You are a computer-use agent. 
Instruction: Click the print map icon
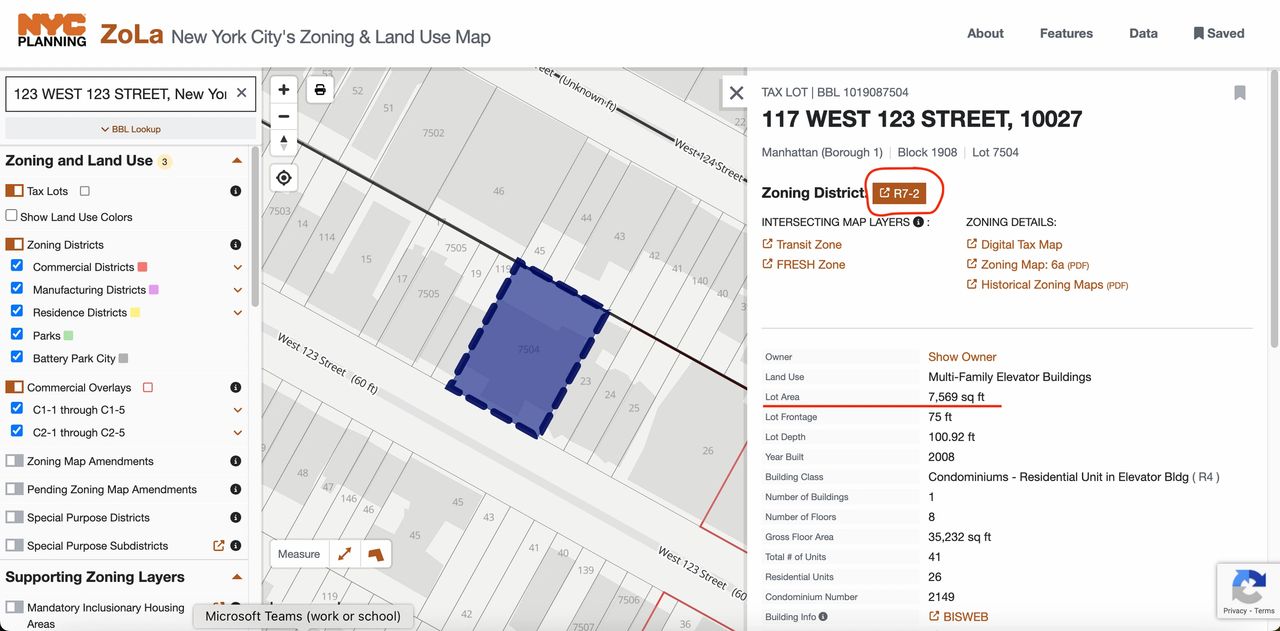320,90
